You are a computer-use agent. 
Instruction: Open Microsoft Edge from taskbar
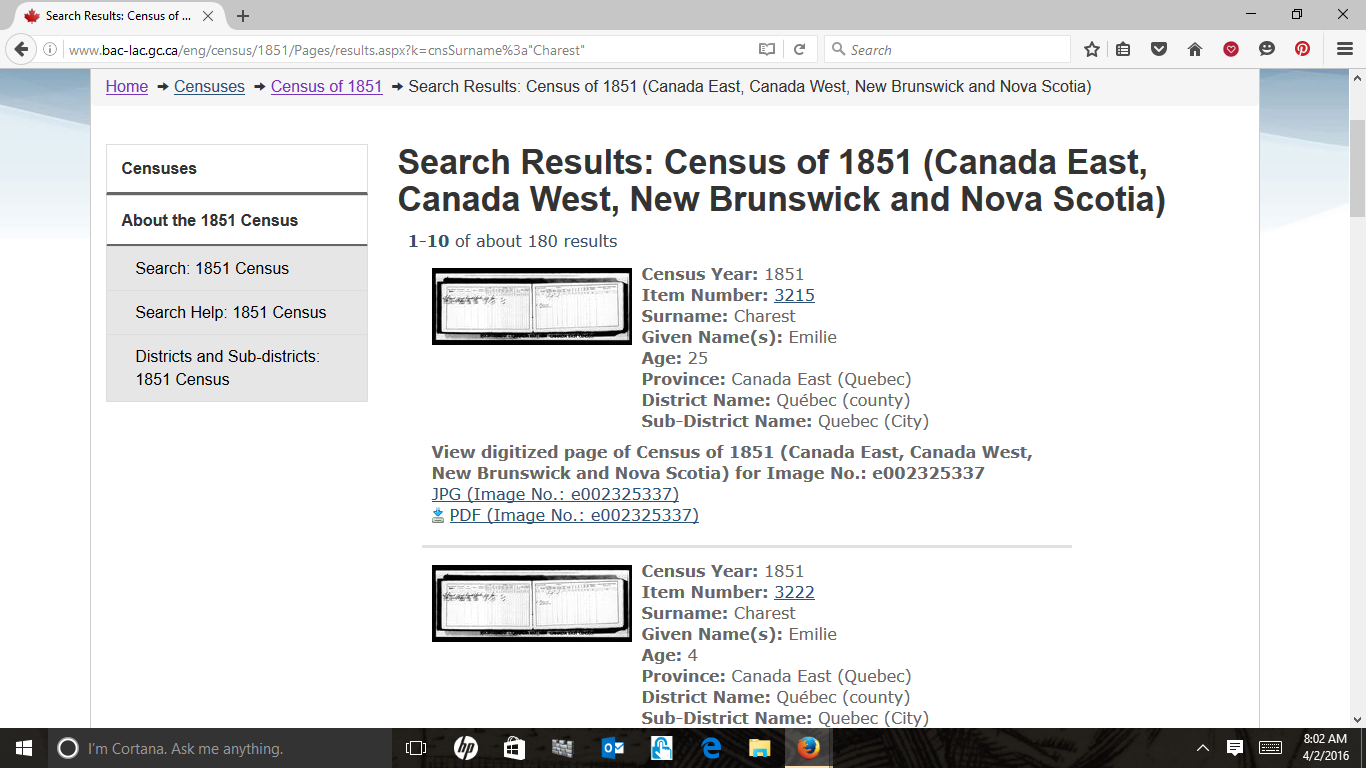point(711,748)
